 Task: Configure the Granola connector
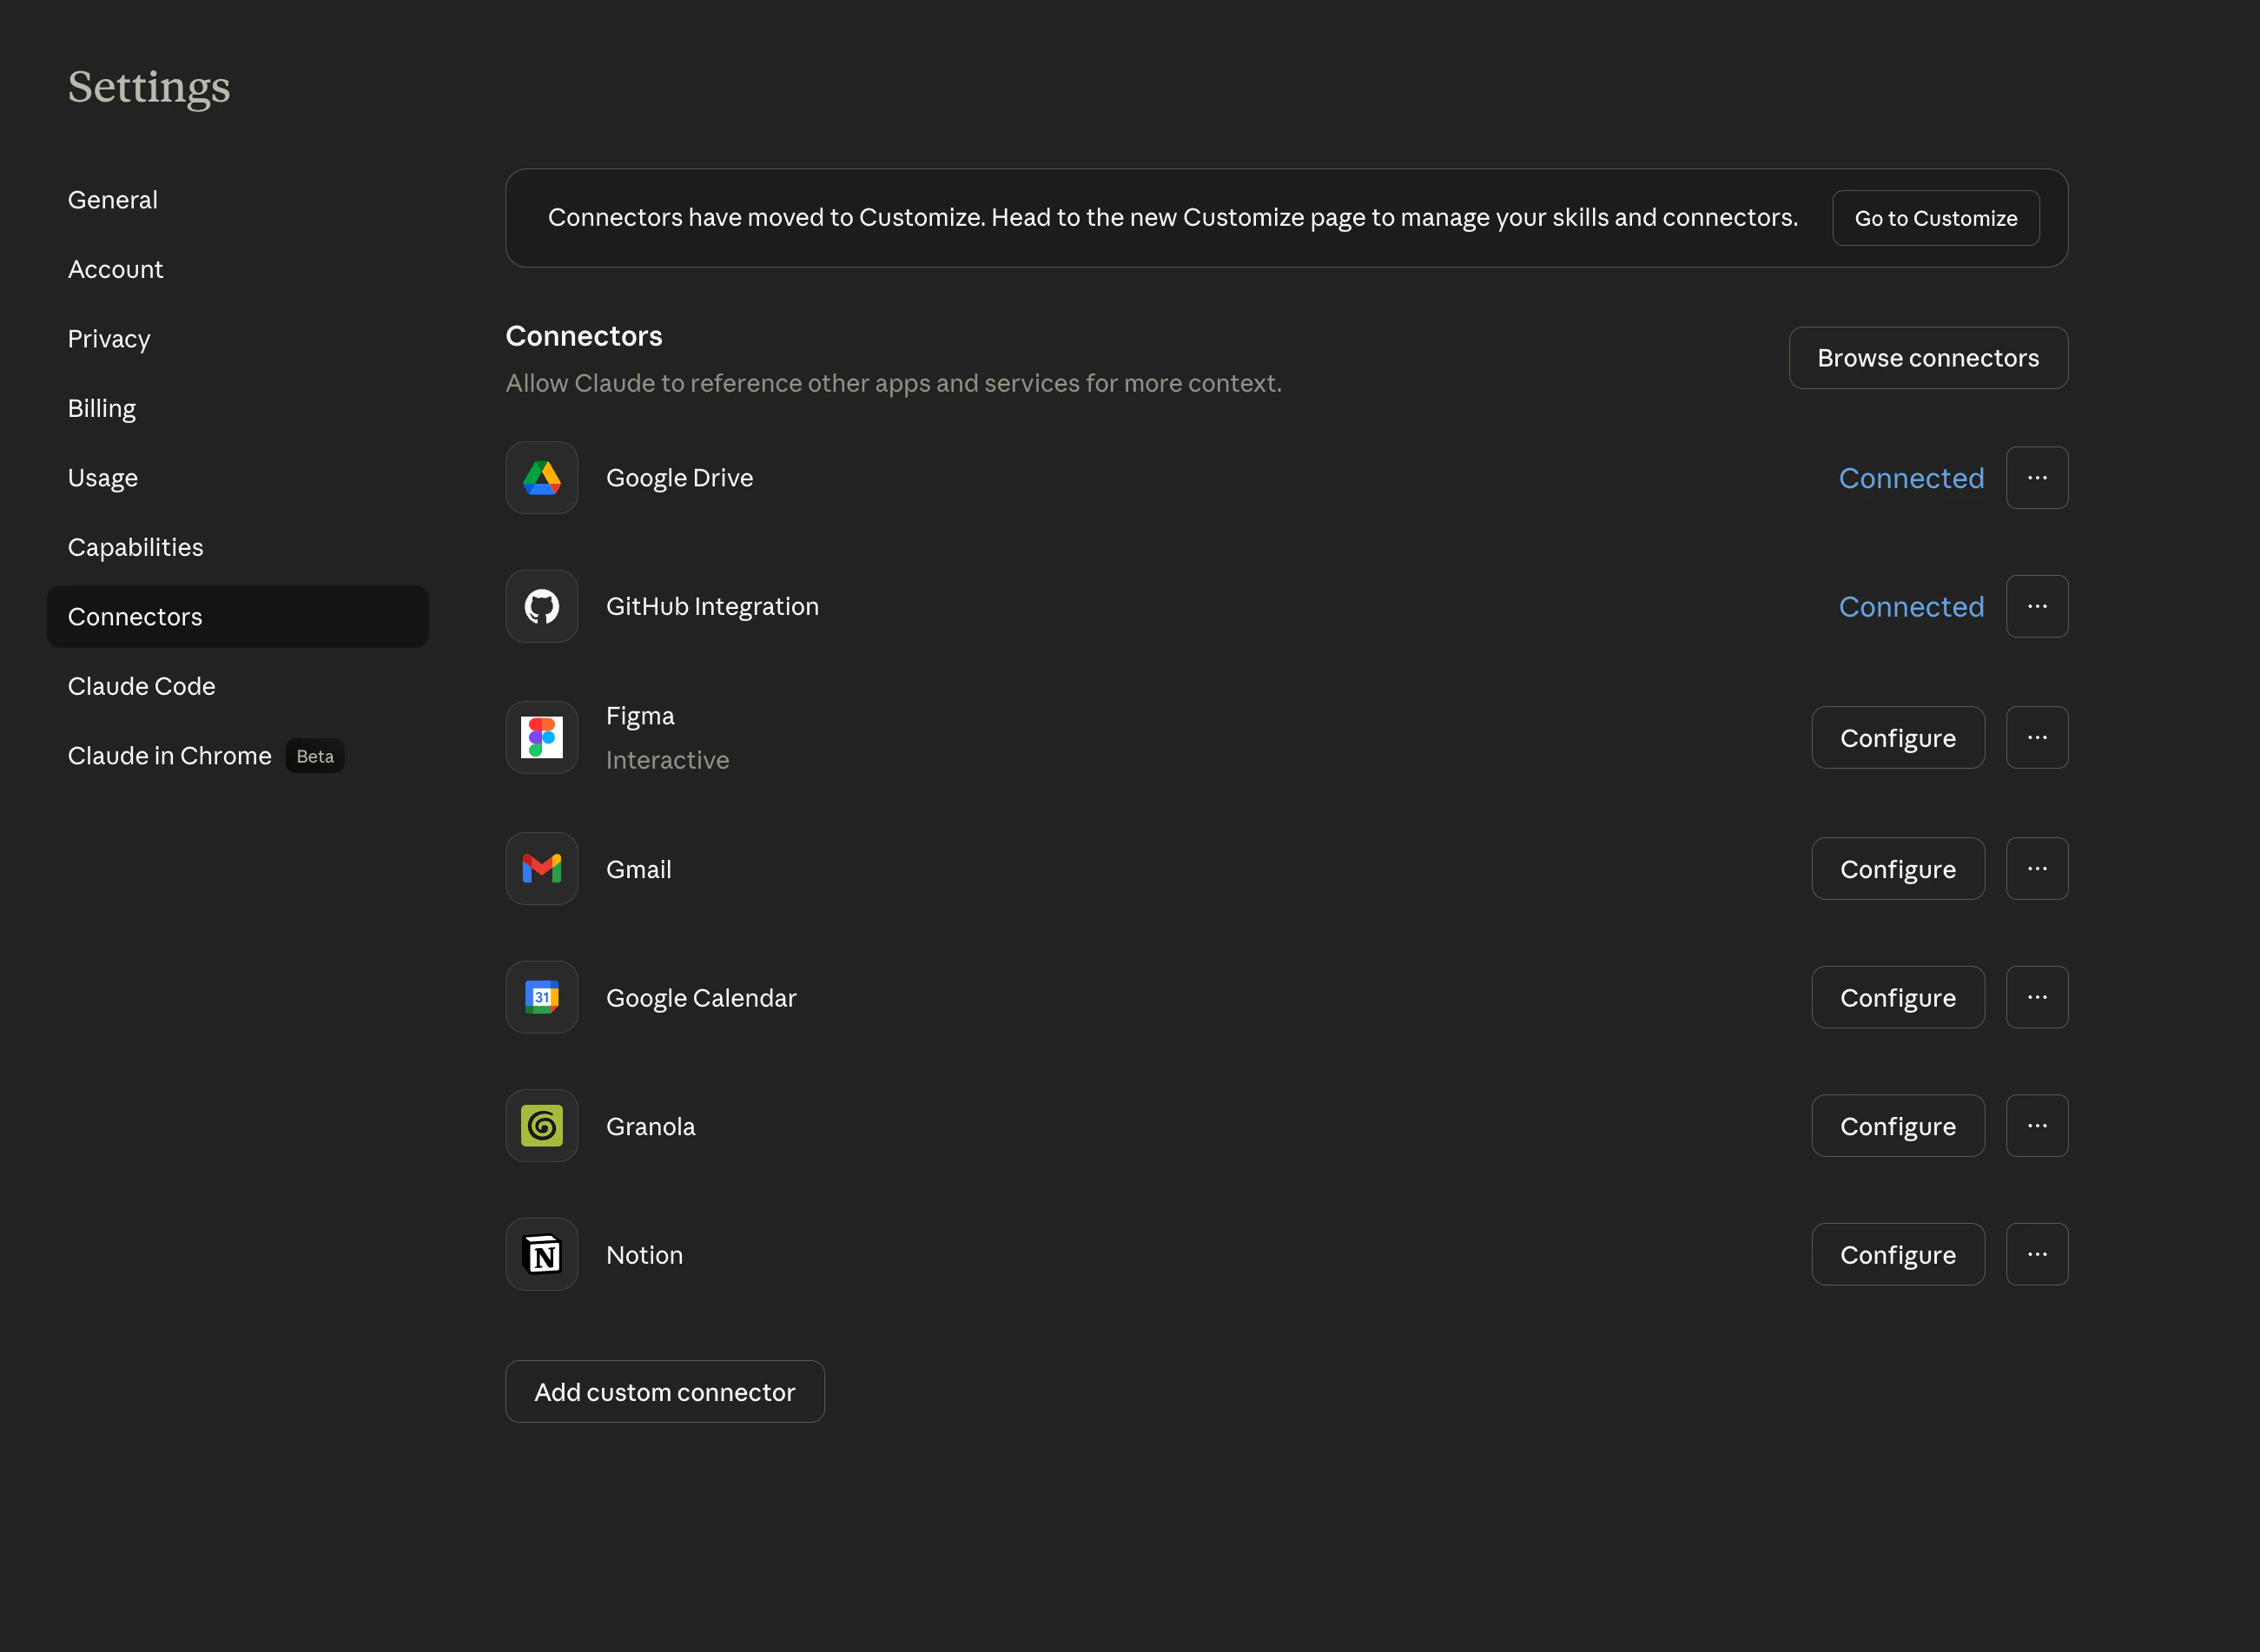pyautogui.click(x=1898, y=1126)
